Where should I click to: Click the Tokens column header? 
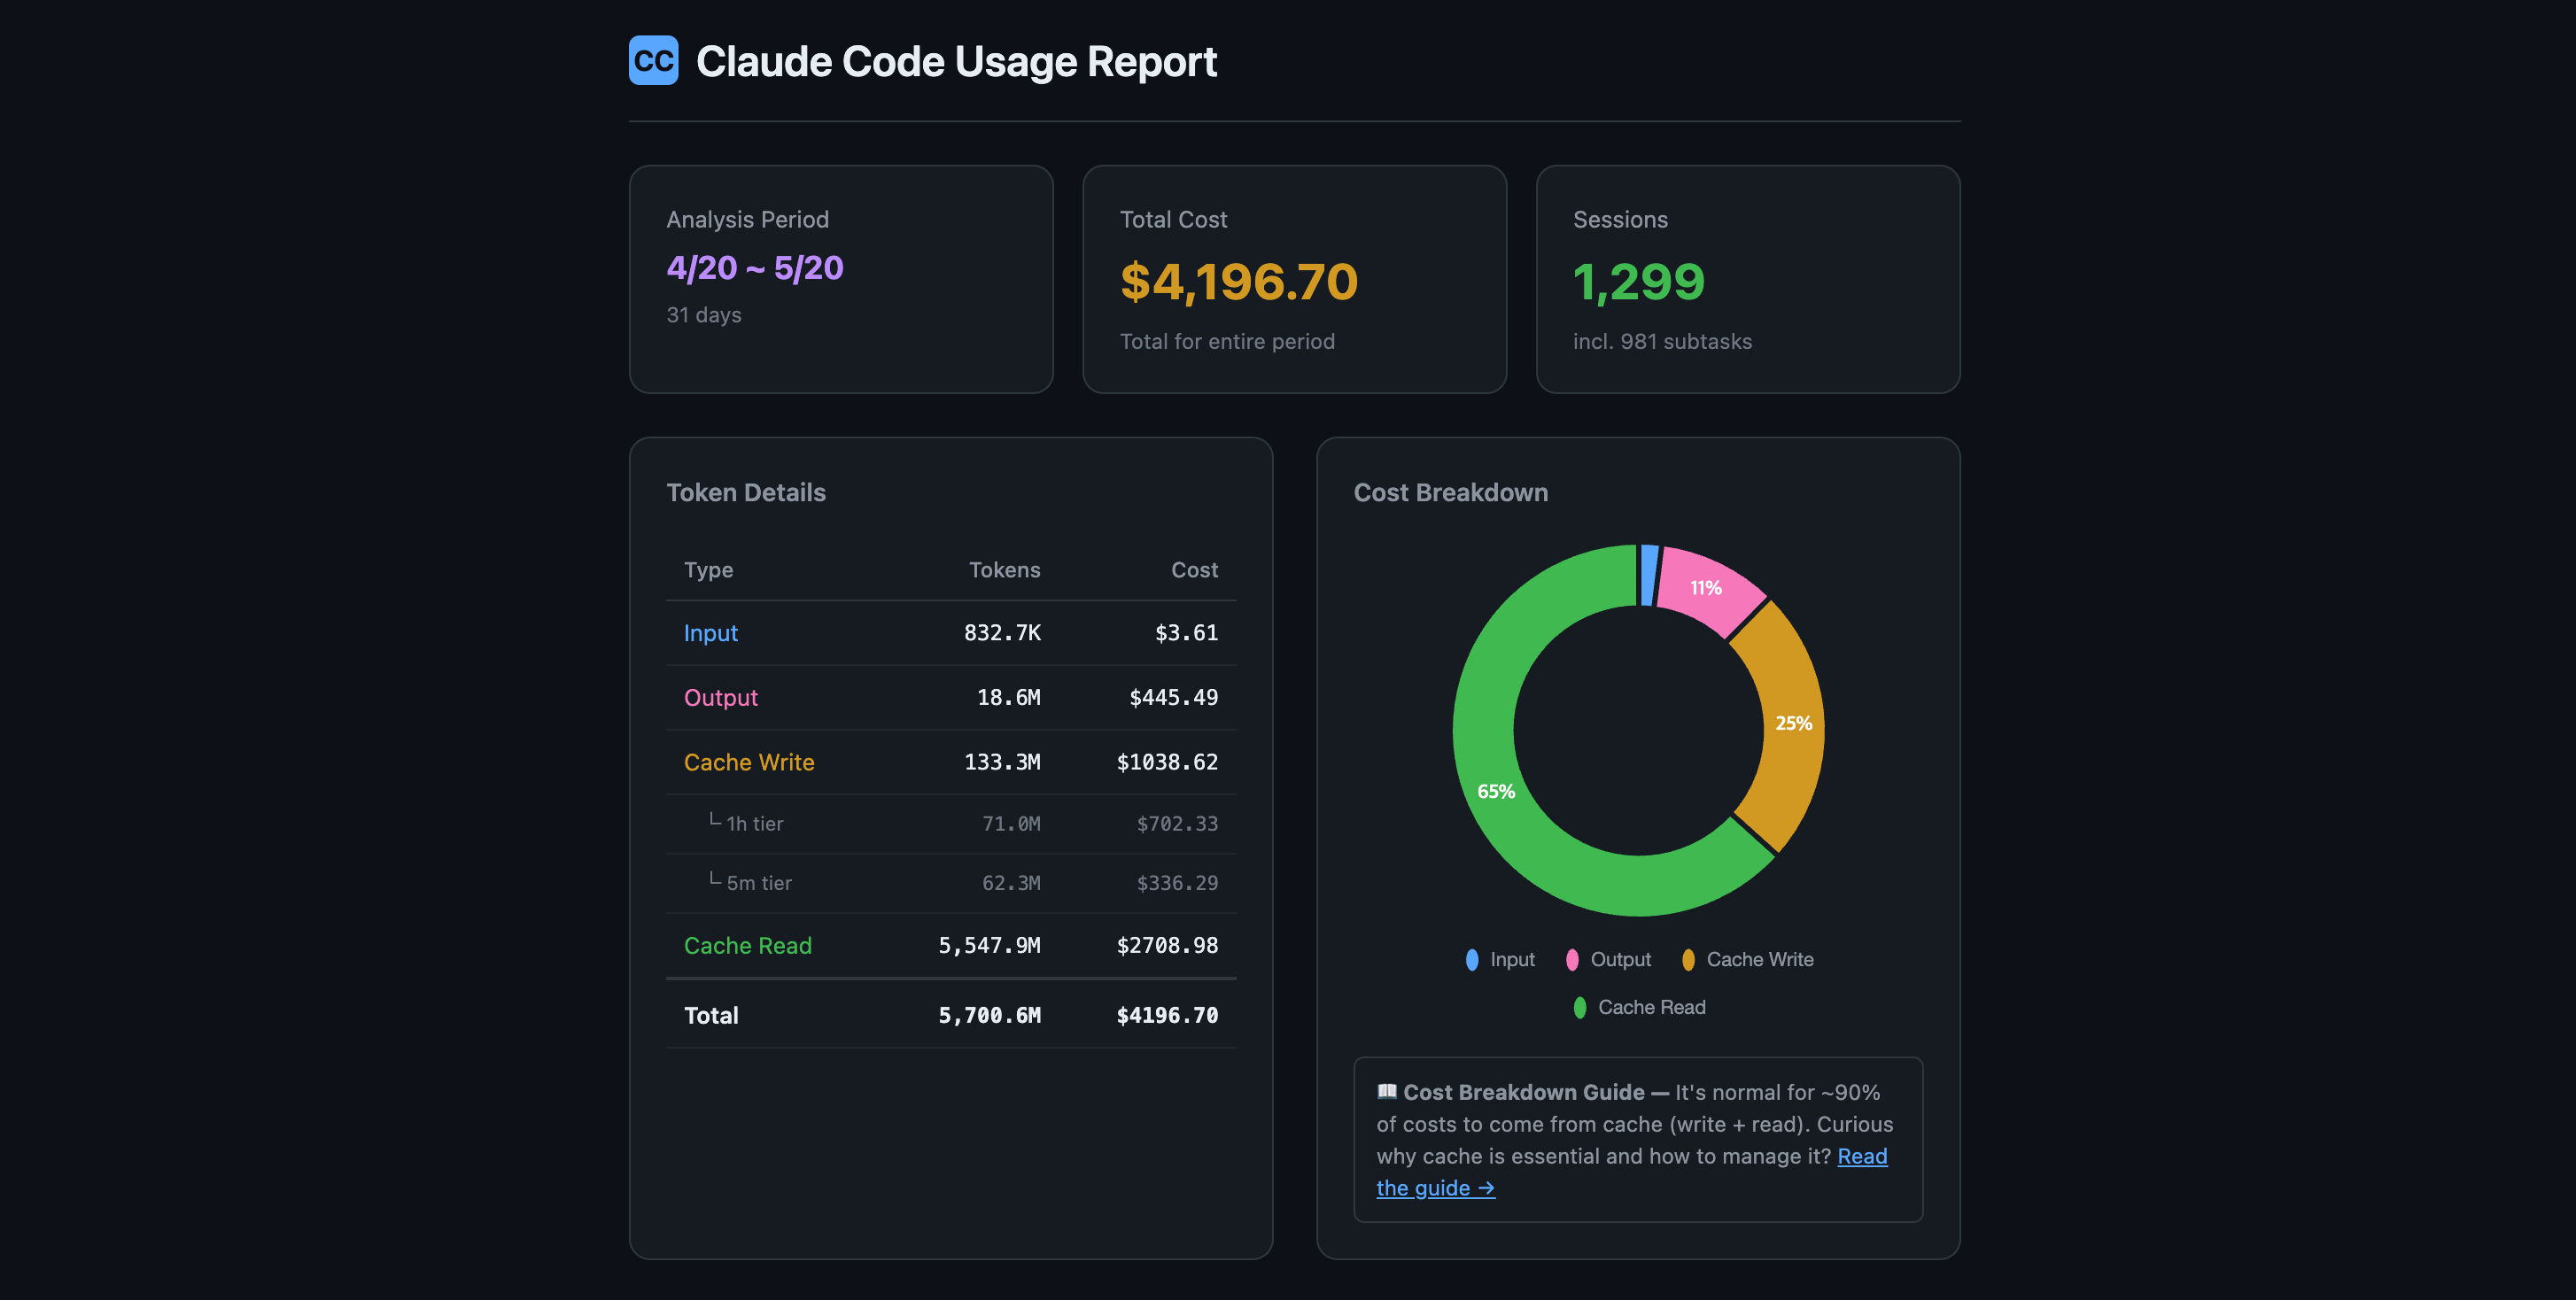tap(1004, 570)
